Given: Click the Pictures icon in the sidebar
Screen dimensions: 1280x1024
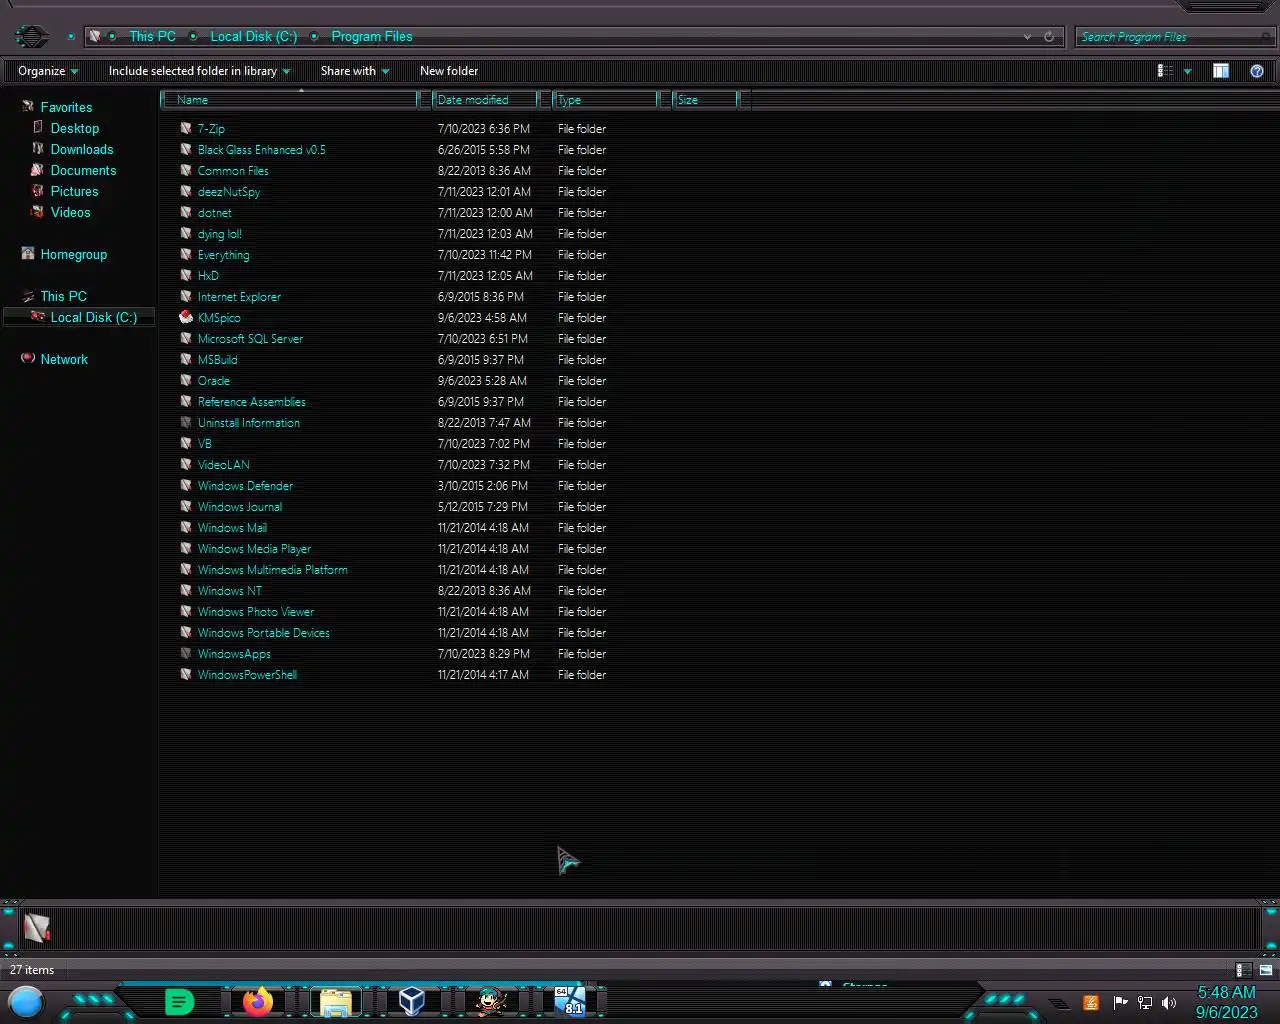Looking at the screenshot, I should [38, 191].
